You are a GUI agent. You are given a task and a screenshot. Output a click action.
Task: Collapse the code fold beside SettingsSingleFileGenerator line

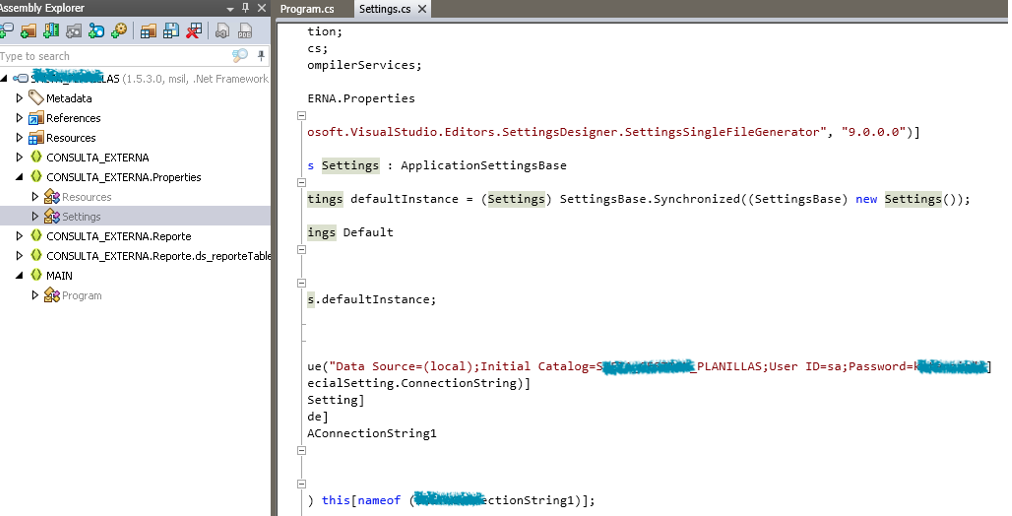[x=302, y=117]
